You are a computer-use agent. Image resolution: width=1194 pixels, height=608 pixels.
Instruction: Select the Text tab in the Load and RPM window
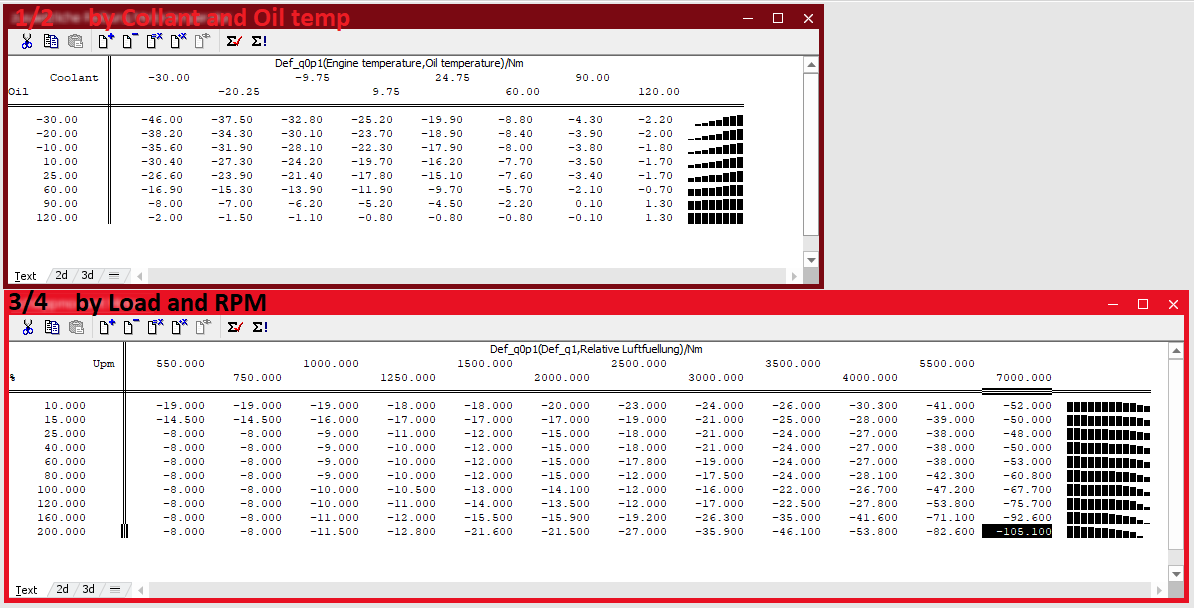[27, 590]
